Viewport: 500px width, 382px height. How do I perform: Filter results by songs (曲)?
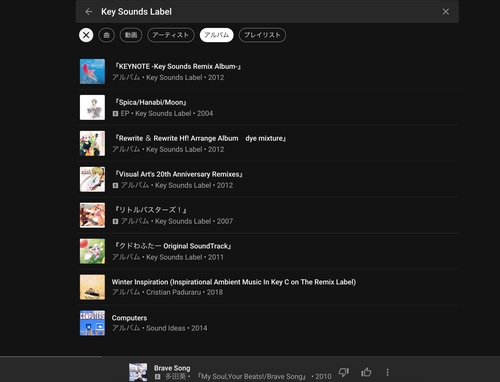107,35
